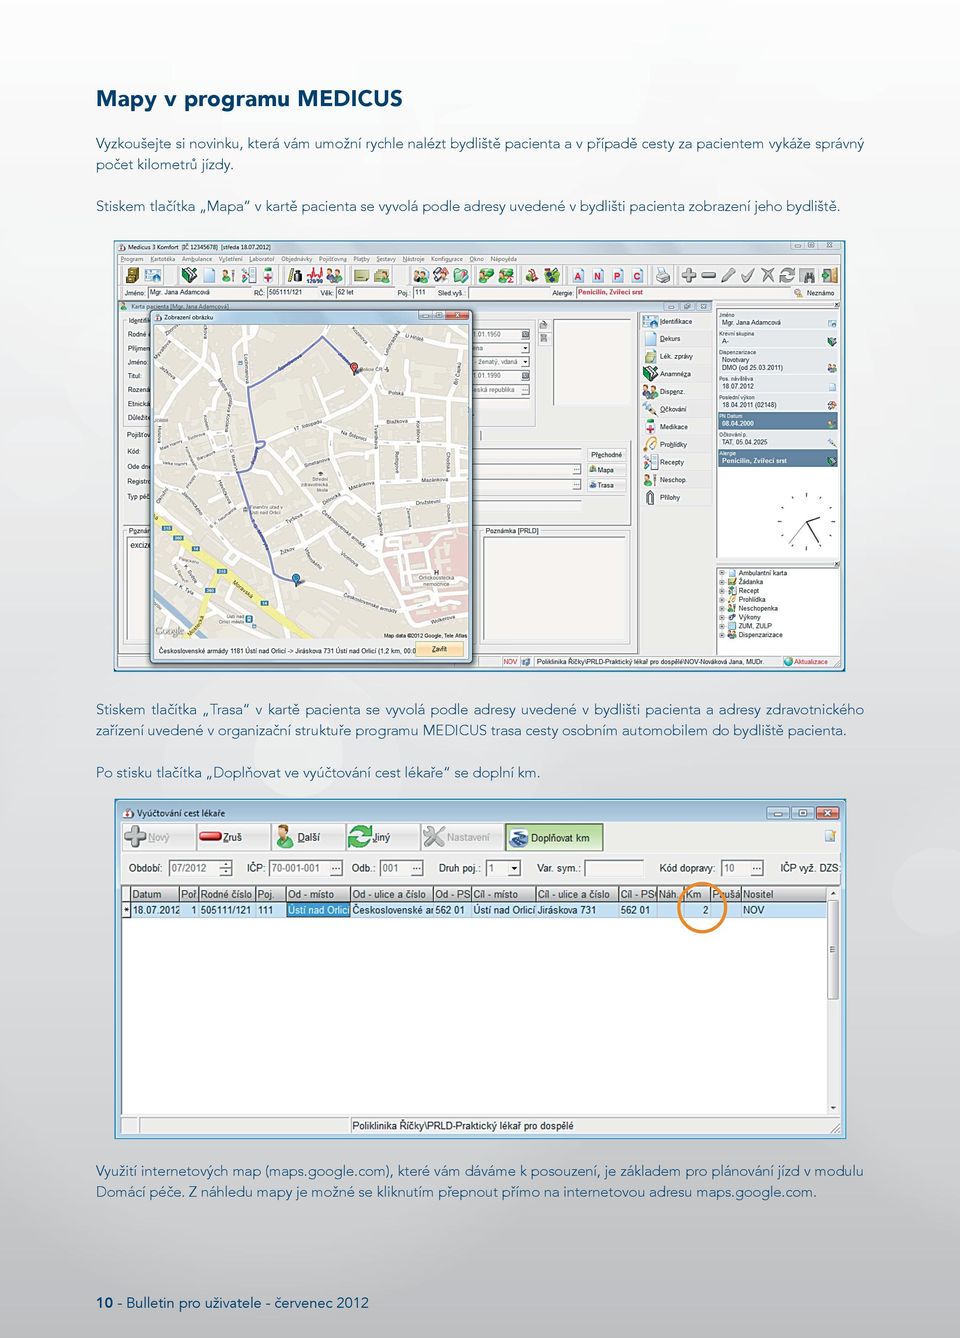960x1338 pixels.
Task: Open the Program menu in Medicus
Action: (x=132, y=259)
